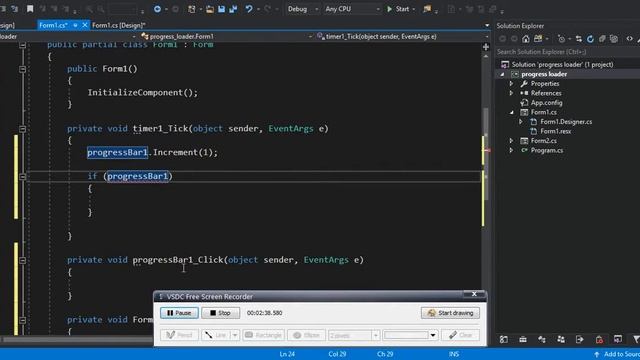The height and width of the screenshot is (360, 640).
Task: Click the first icon in bottom right tab strip
Action: 504,340
